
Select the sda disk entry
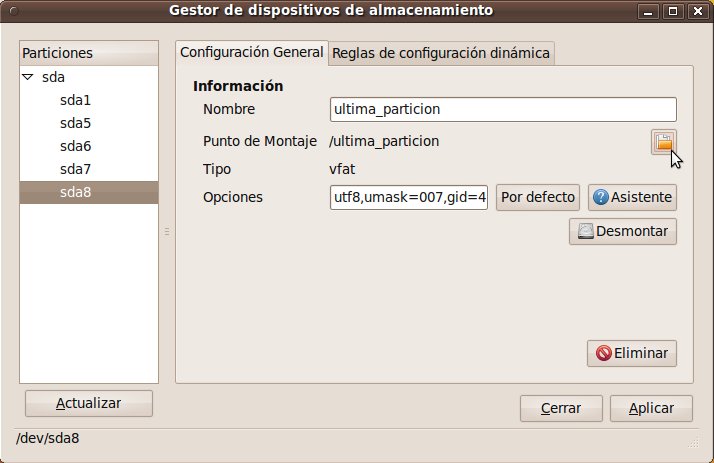pos(53,77)
